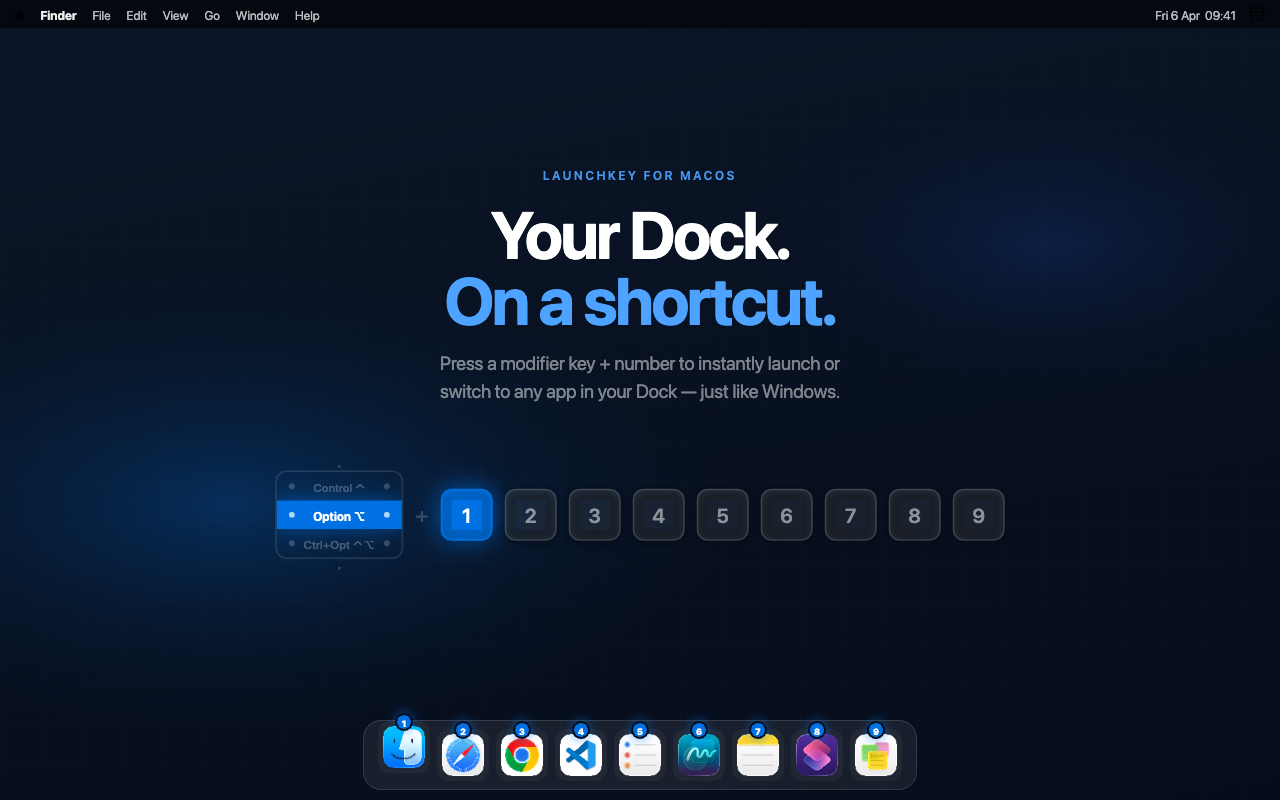Image resolution: width=1280 pixels, height=800 pixels.
Task: Launch the Notes app from the dock
Action: (x=757, y=755)
